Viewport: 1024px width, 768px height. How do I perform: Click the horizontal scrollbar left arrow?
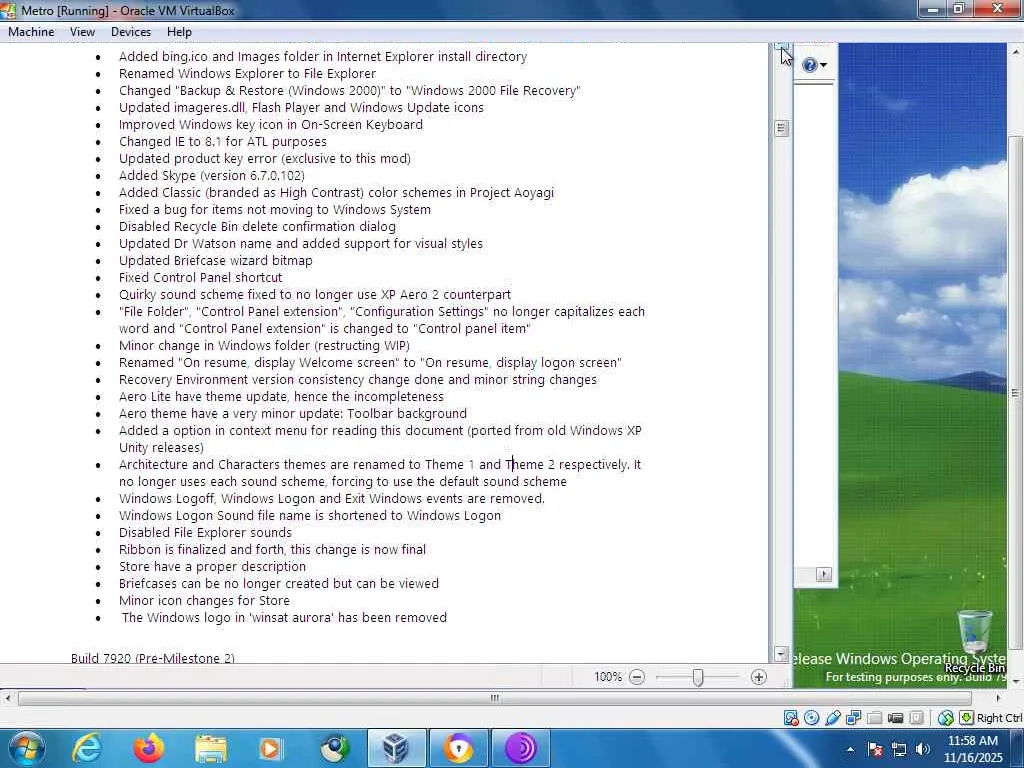pos(7,698)
